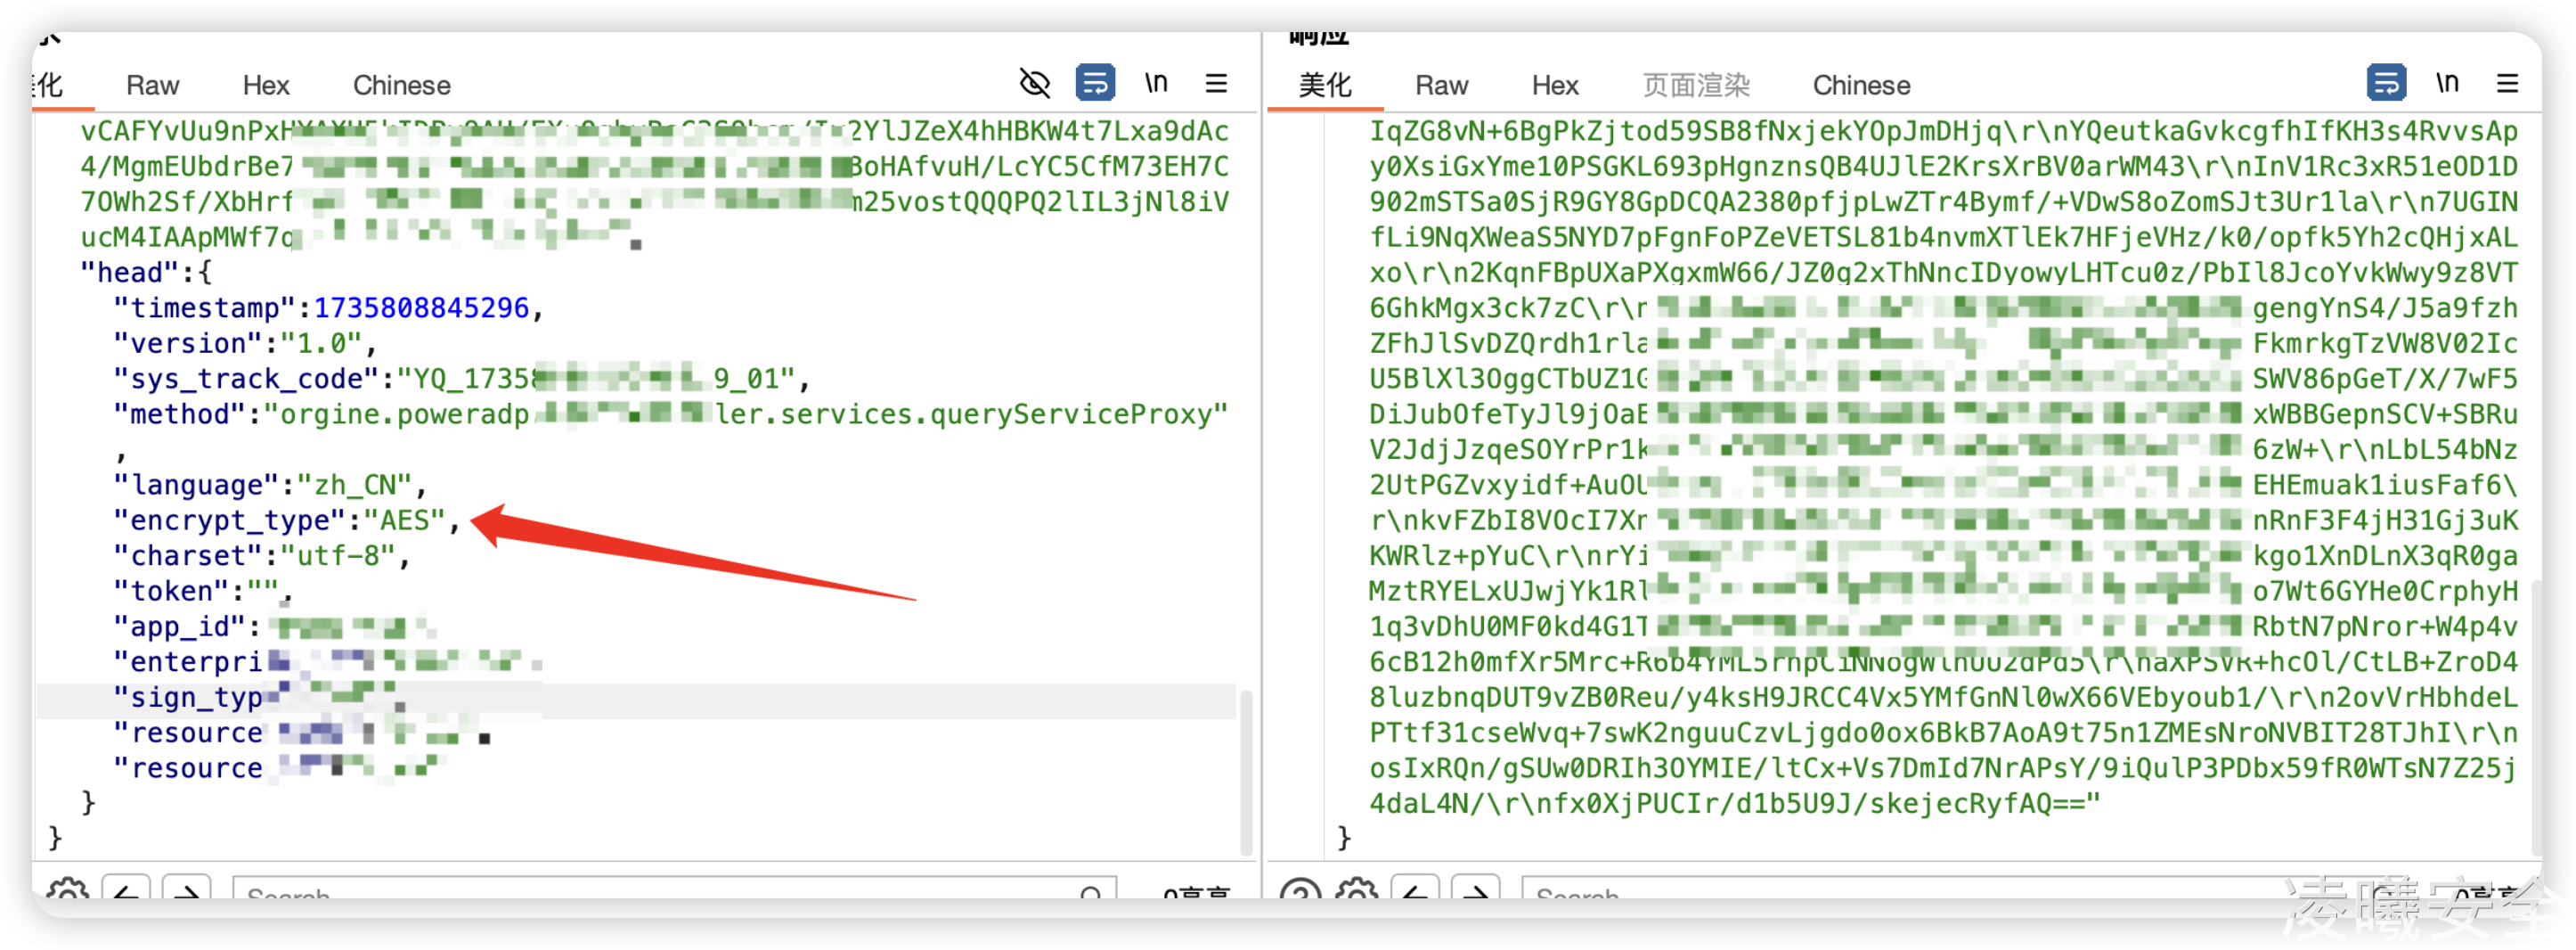This screenshot has height=950, width=2576.
Task: Switch response view to Raw tab
Action: [1441, 86]
